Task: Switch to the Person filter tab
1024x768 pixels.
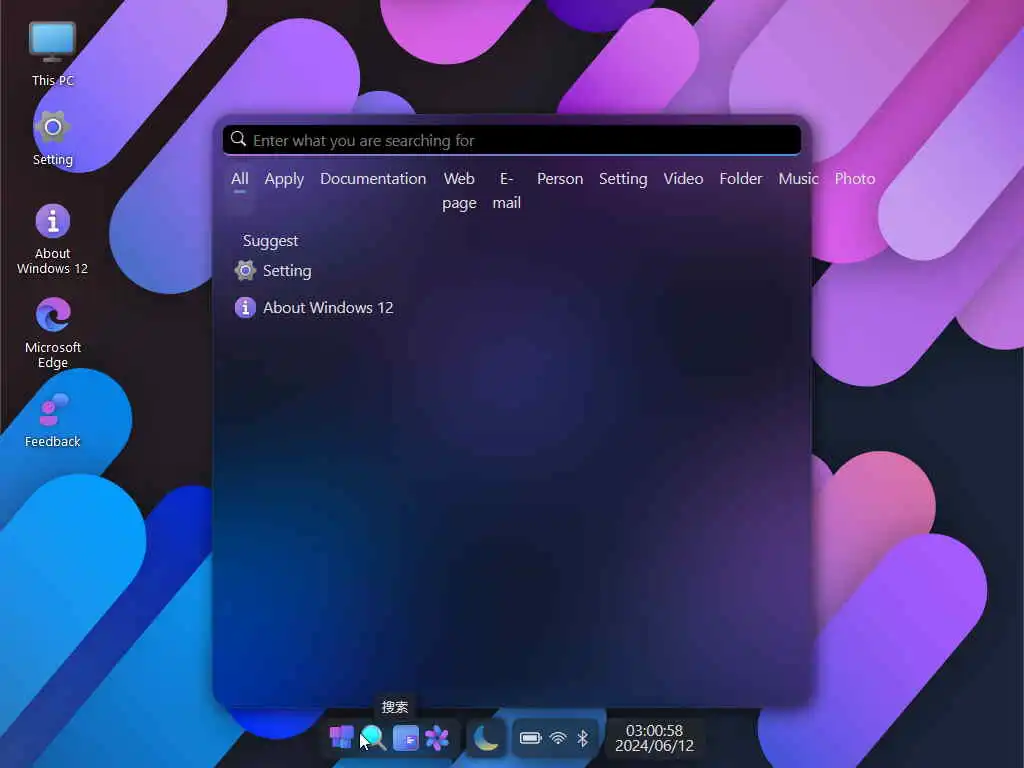Action: [560, 178]
